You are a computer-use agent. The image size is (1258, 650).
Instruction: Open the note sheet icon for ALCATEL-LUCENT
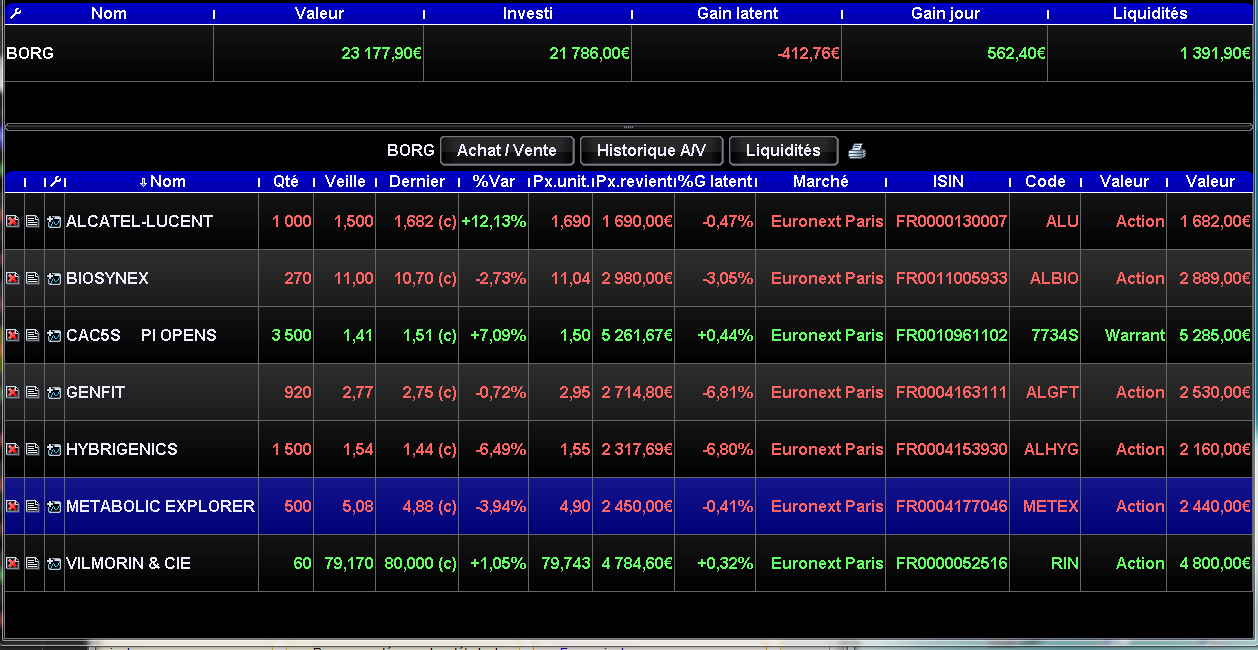point(33,221)
